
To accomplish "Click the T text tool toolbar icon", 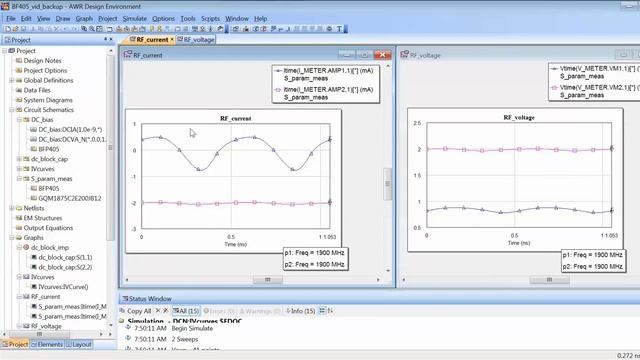I will click(339, 29).
